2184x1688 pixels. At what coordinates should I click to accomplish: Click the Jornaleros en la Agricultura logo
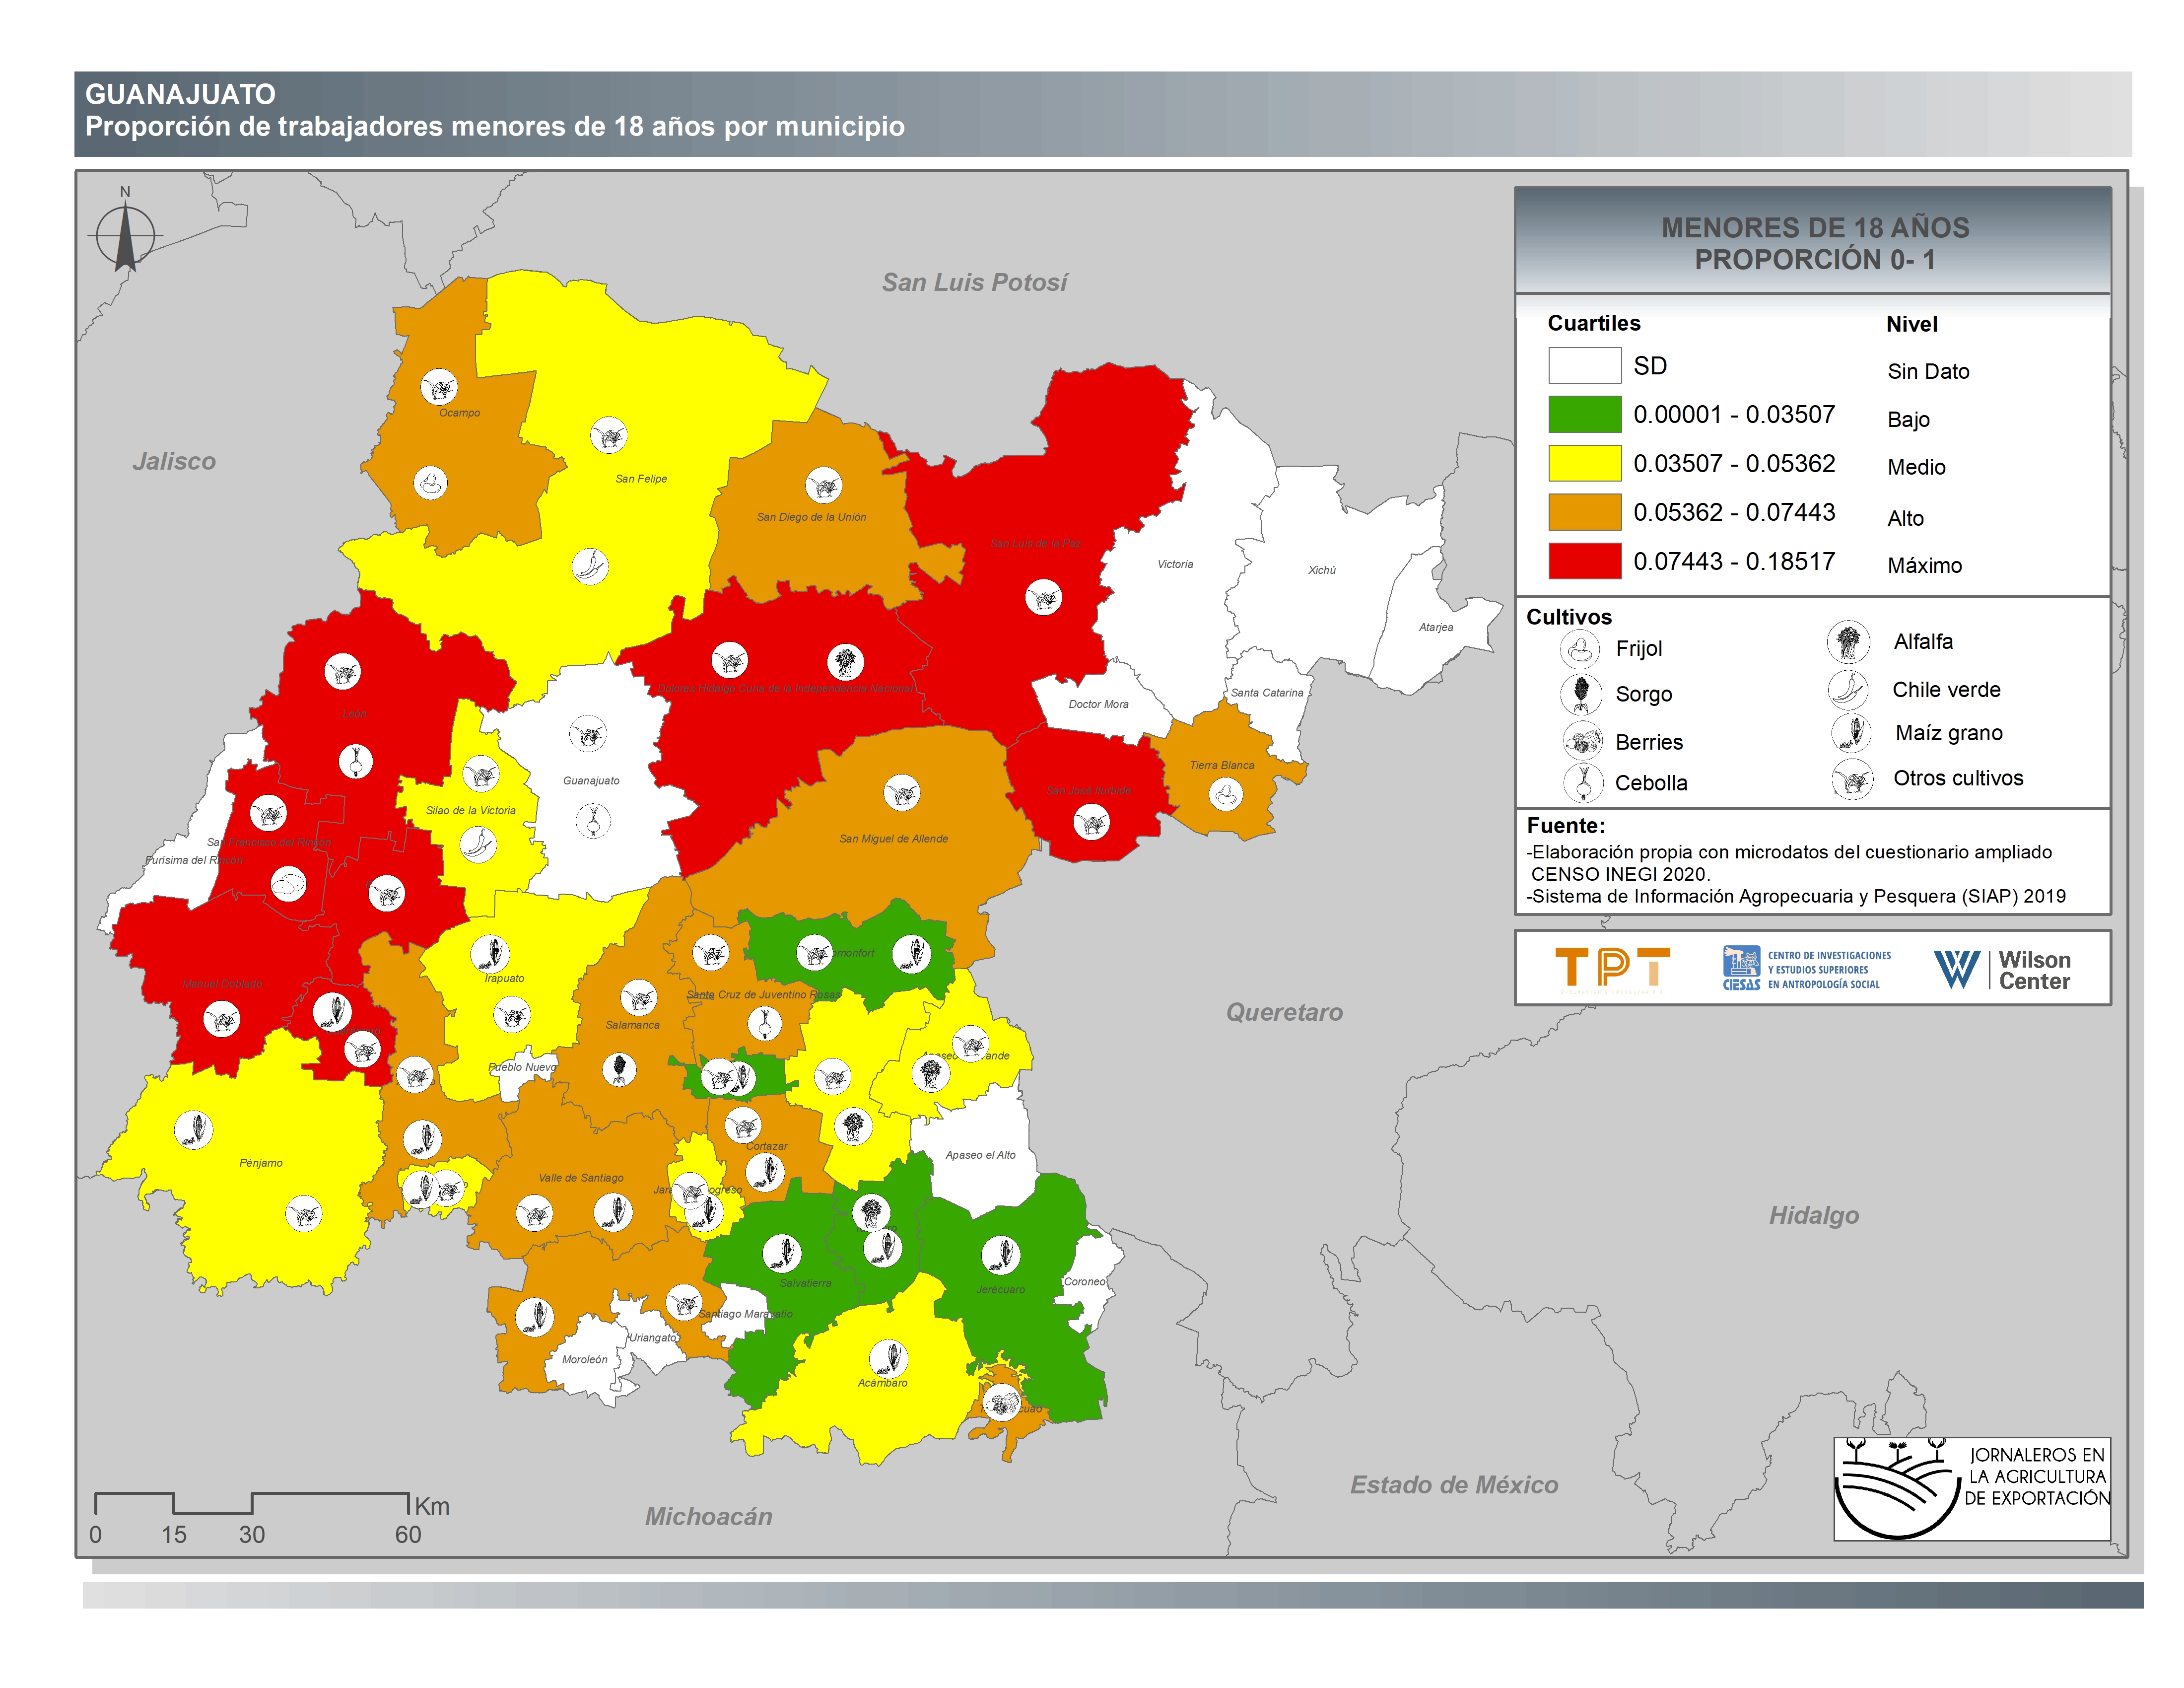[x=1971, y=1488]
